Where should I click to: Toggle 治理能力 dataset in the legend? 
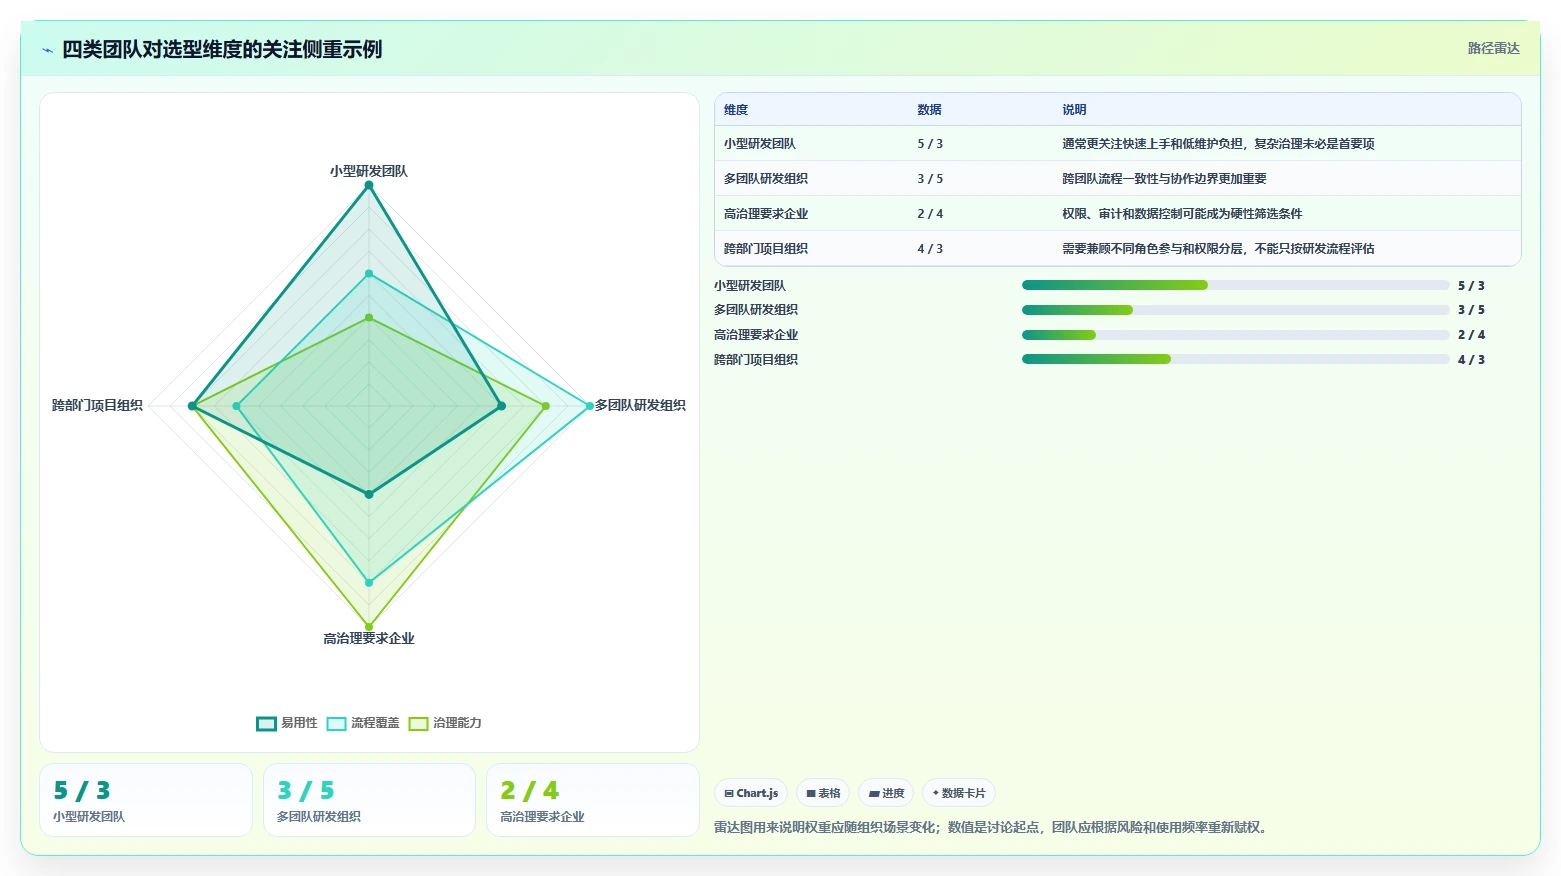coord(445,723)
